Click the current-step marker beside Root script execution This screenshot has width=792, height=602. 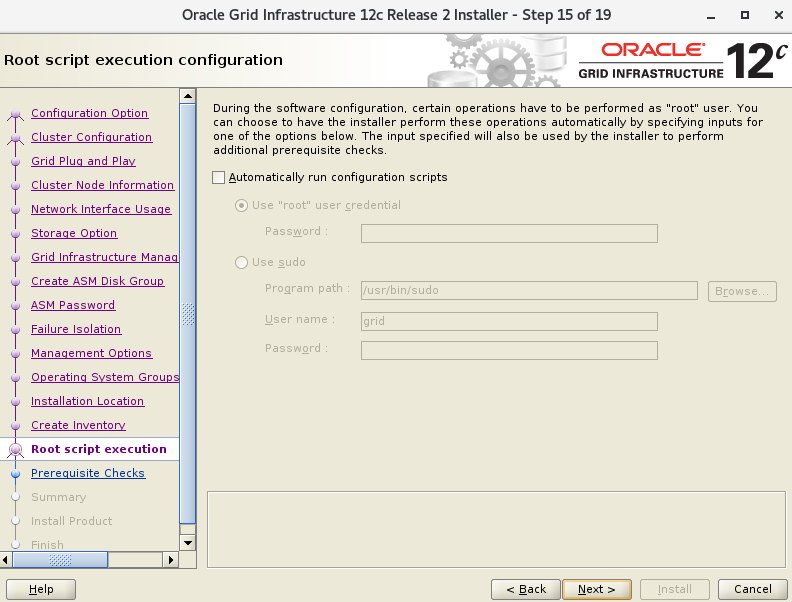point(15,450)
